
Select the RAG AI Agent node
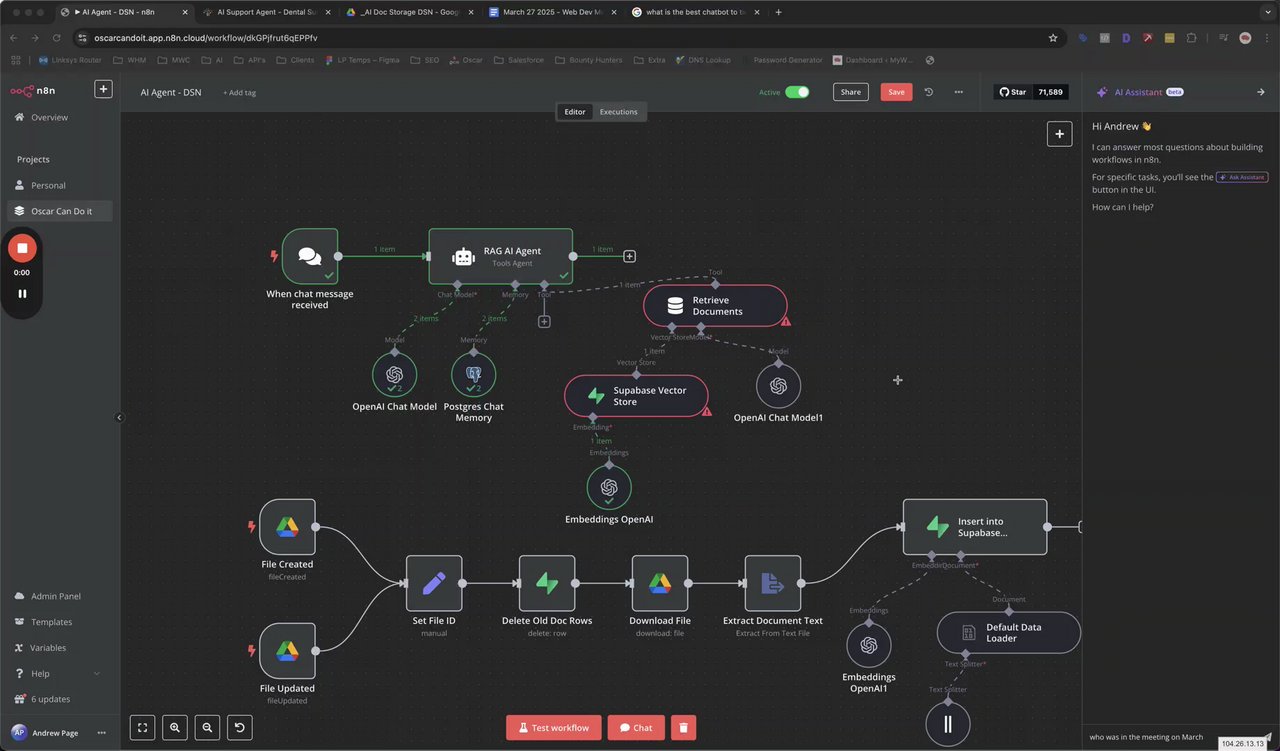point(501,256)
